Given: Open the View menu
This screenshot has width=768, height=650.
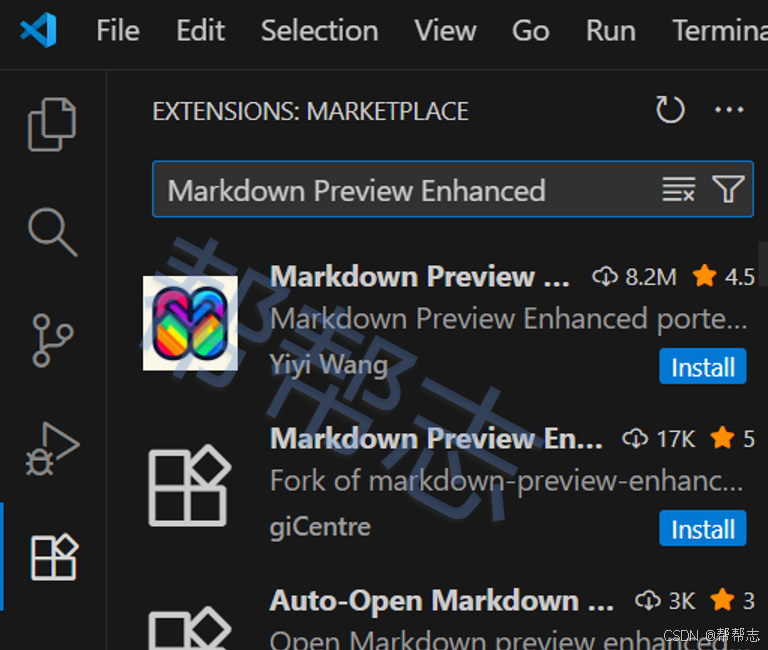Looking at the screenshot, I should (x=445, y=30).
